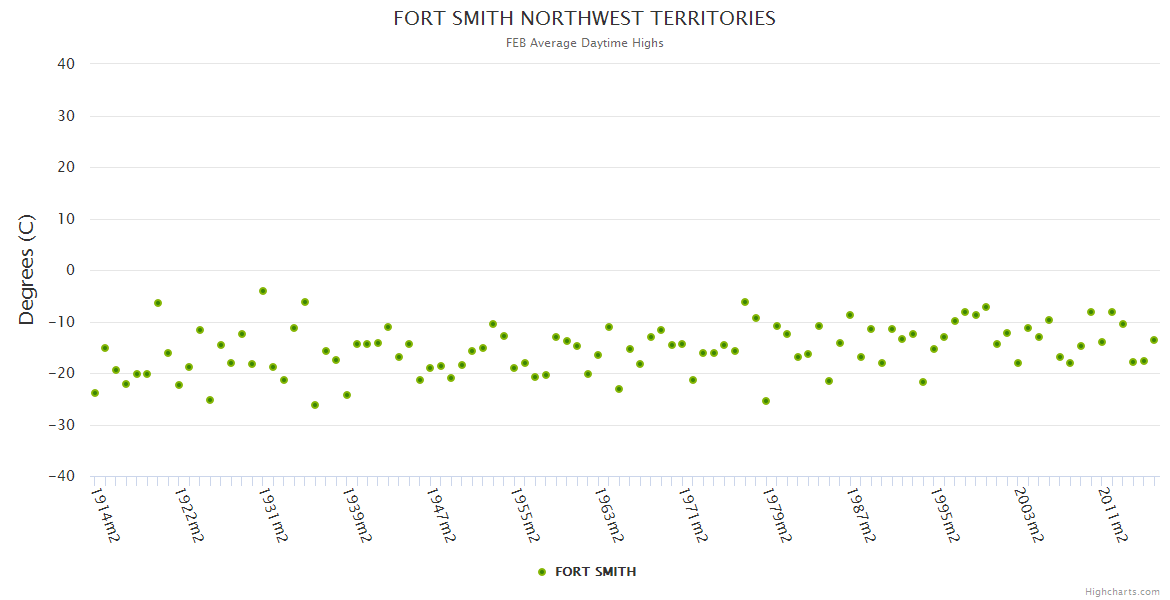The width and height of the screenshot is (1170, 600).
Task: Open the Highcharts.com credit link
Action: click(1122, 592)
